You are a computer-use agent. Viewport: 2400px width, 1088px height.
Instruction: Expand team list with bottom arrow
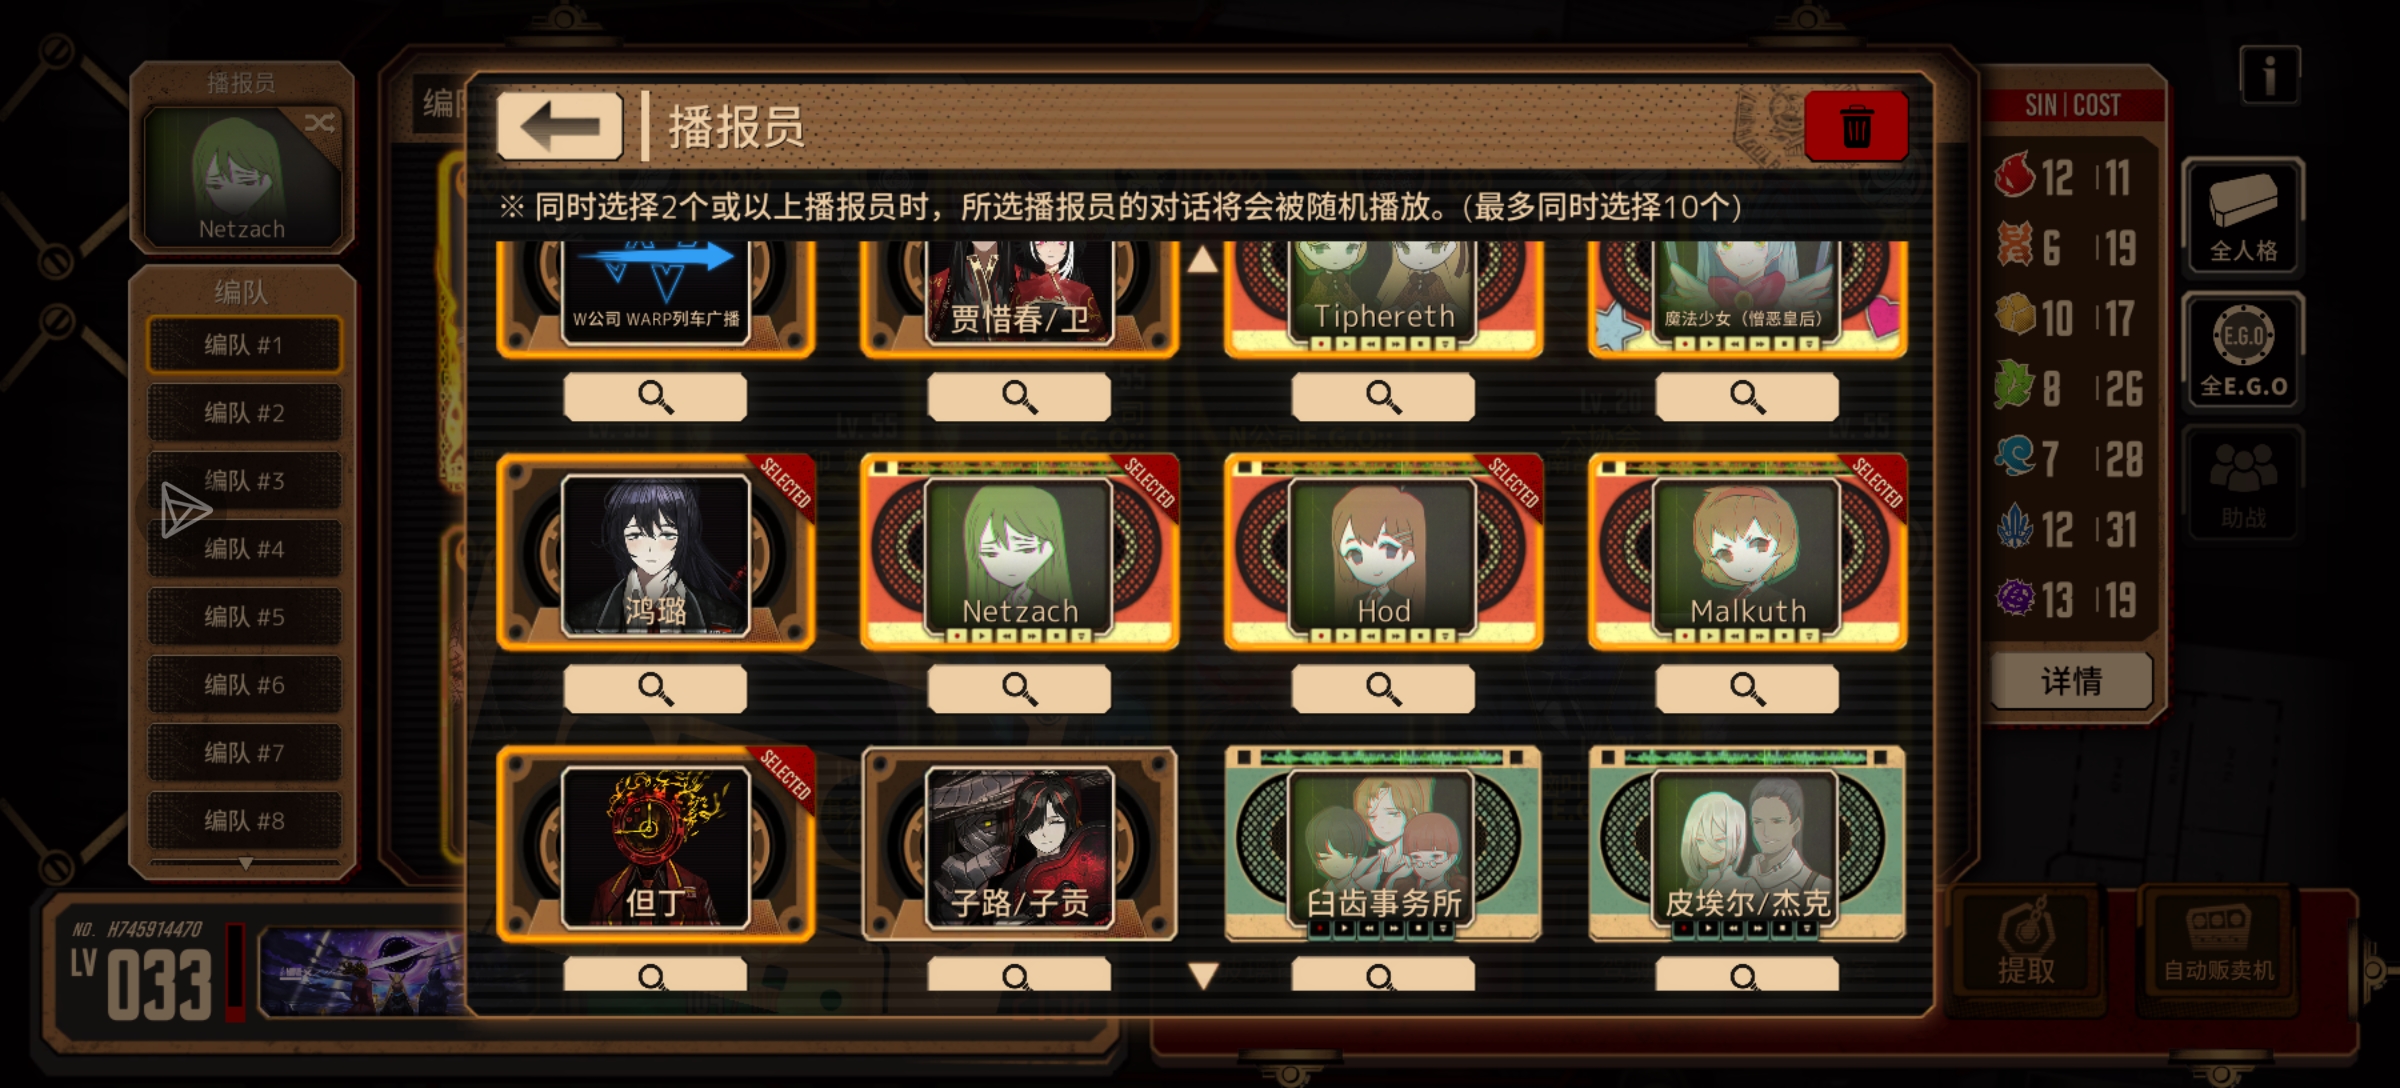245,862
